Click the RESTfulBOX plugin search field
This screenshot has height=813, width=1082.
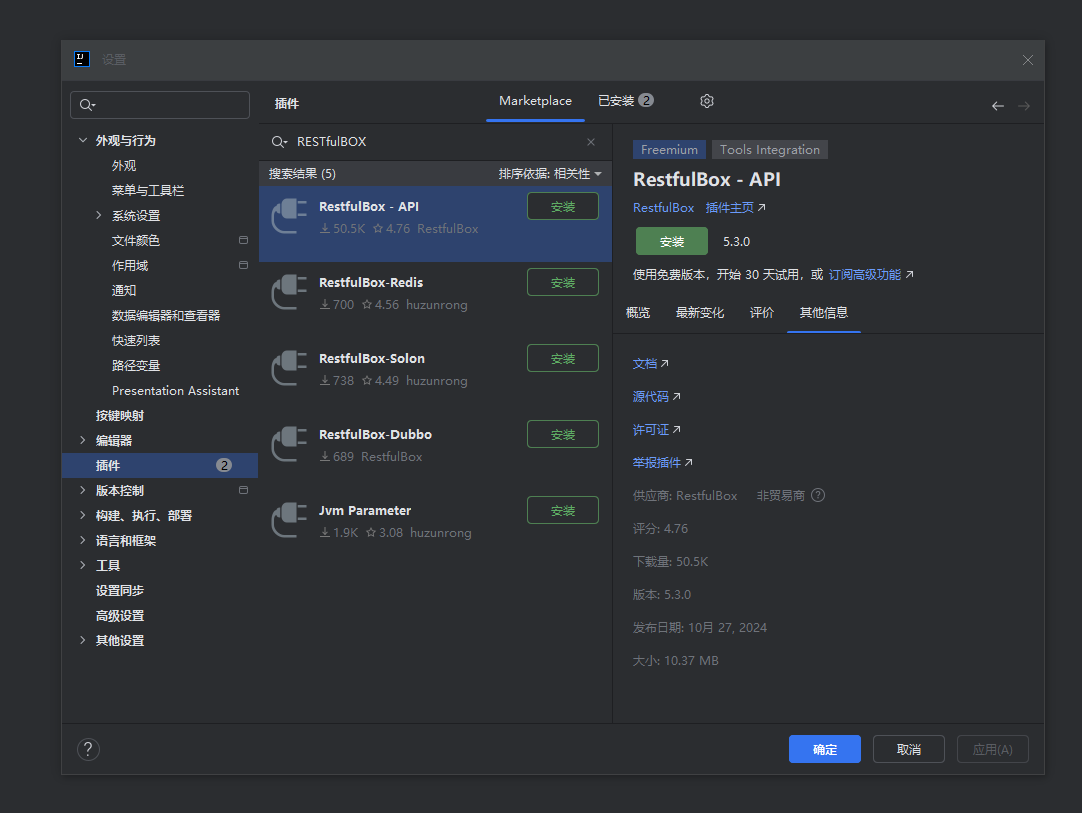[x=435, y=141]
